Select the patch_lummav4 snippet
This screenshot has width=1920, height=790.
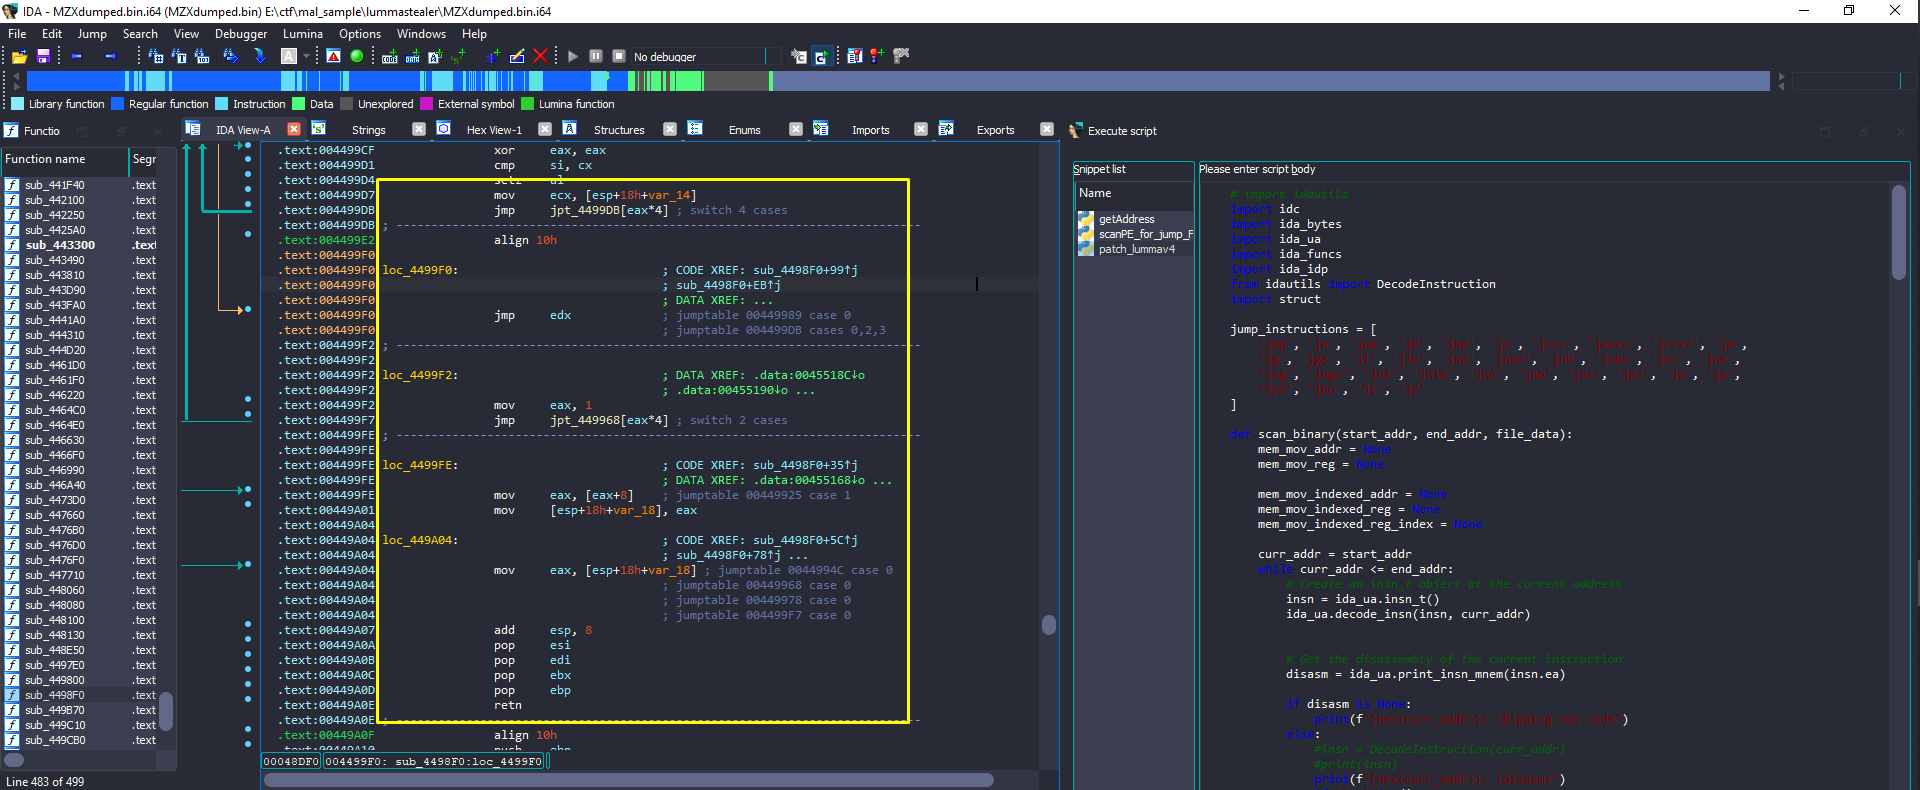pyautogui.click(x=1136, y=249)
